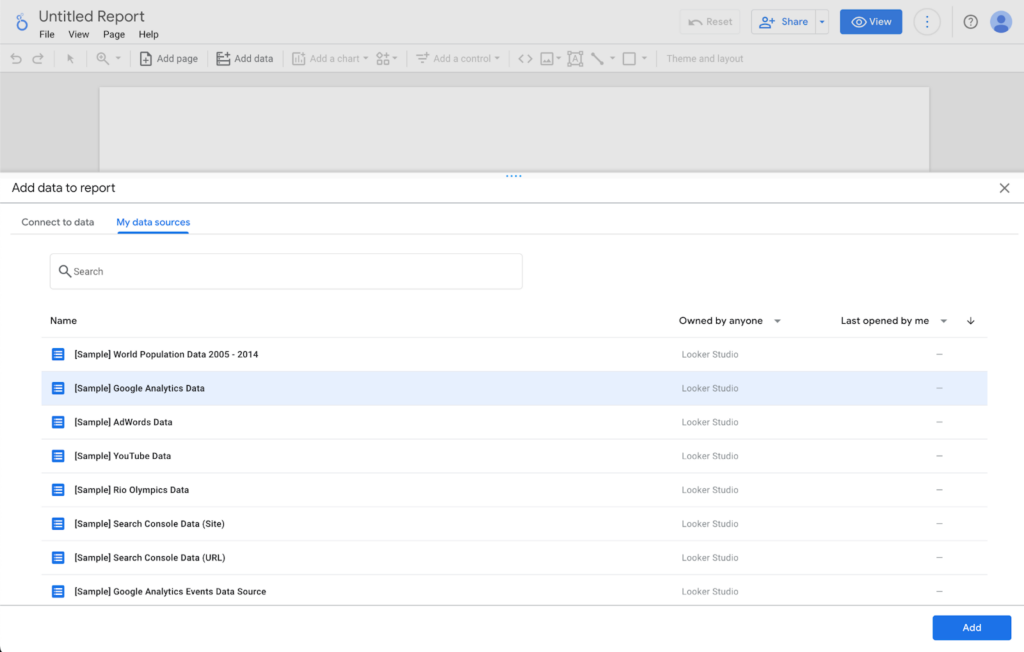Expand the Image tool dropdown arrow
The image size is (1024, 652).
coord(558,59)
